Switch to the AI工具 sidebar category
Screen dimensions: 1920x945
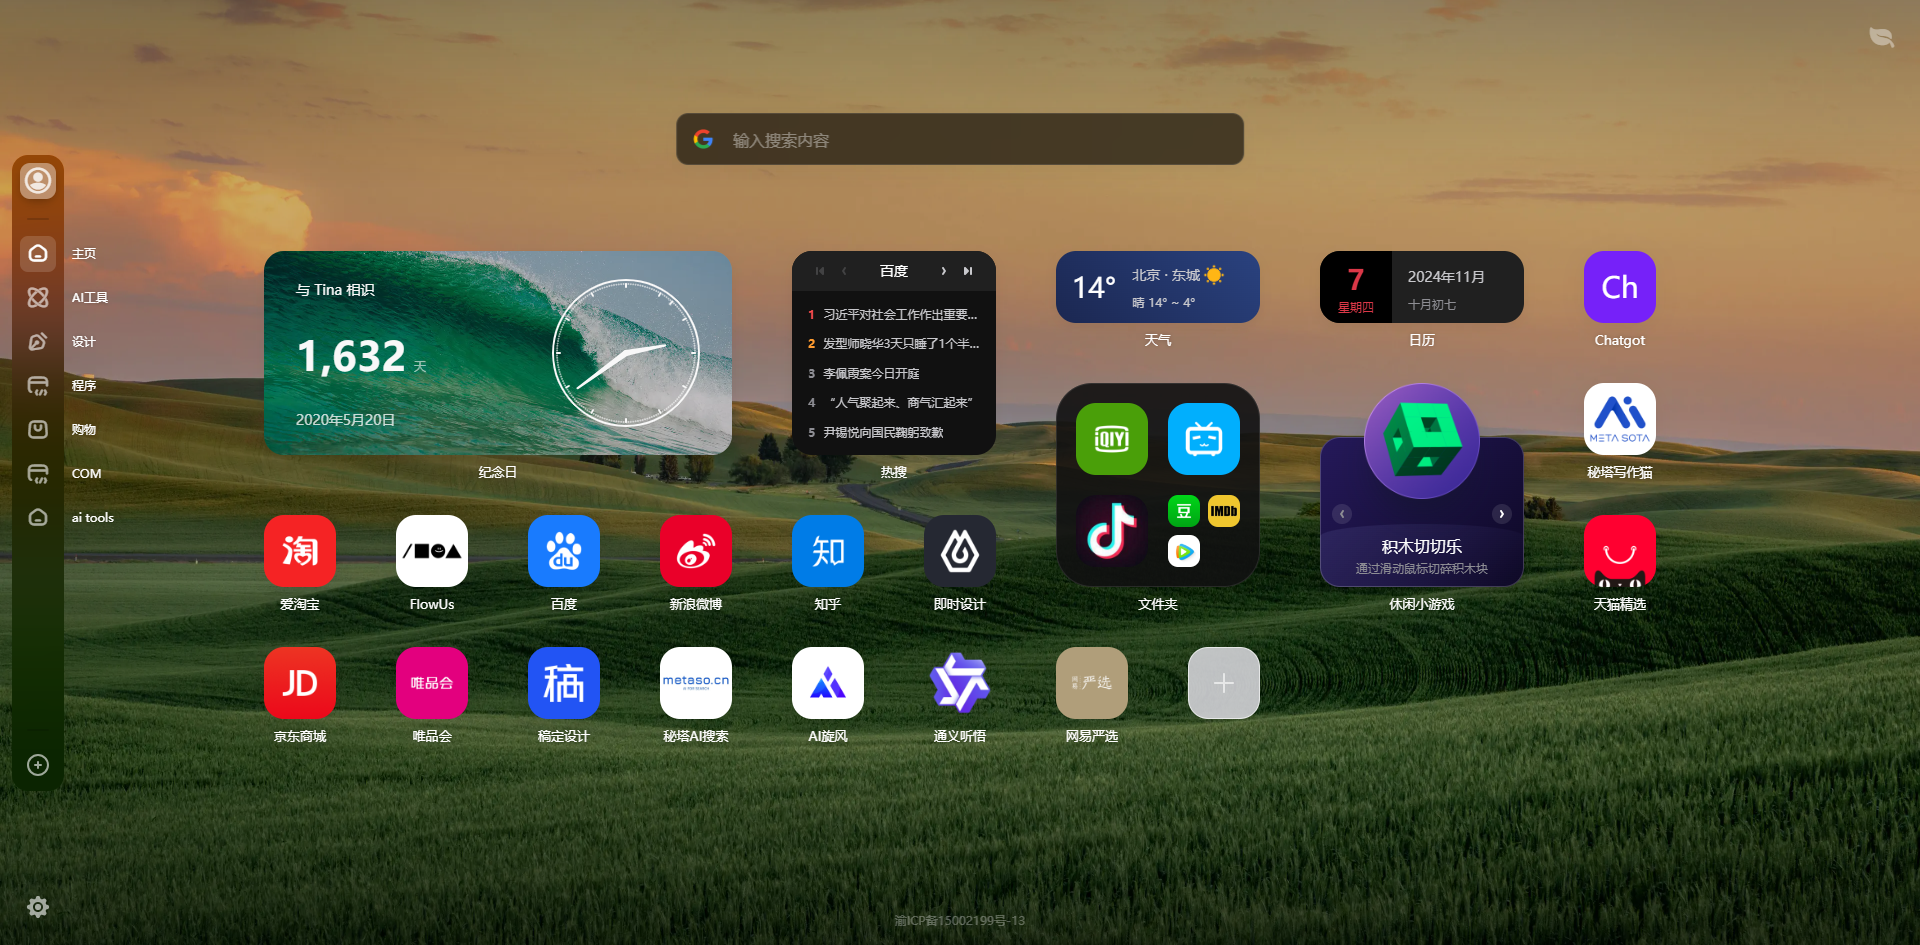tap(38, 297)
